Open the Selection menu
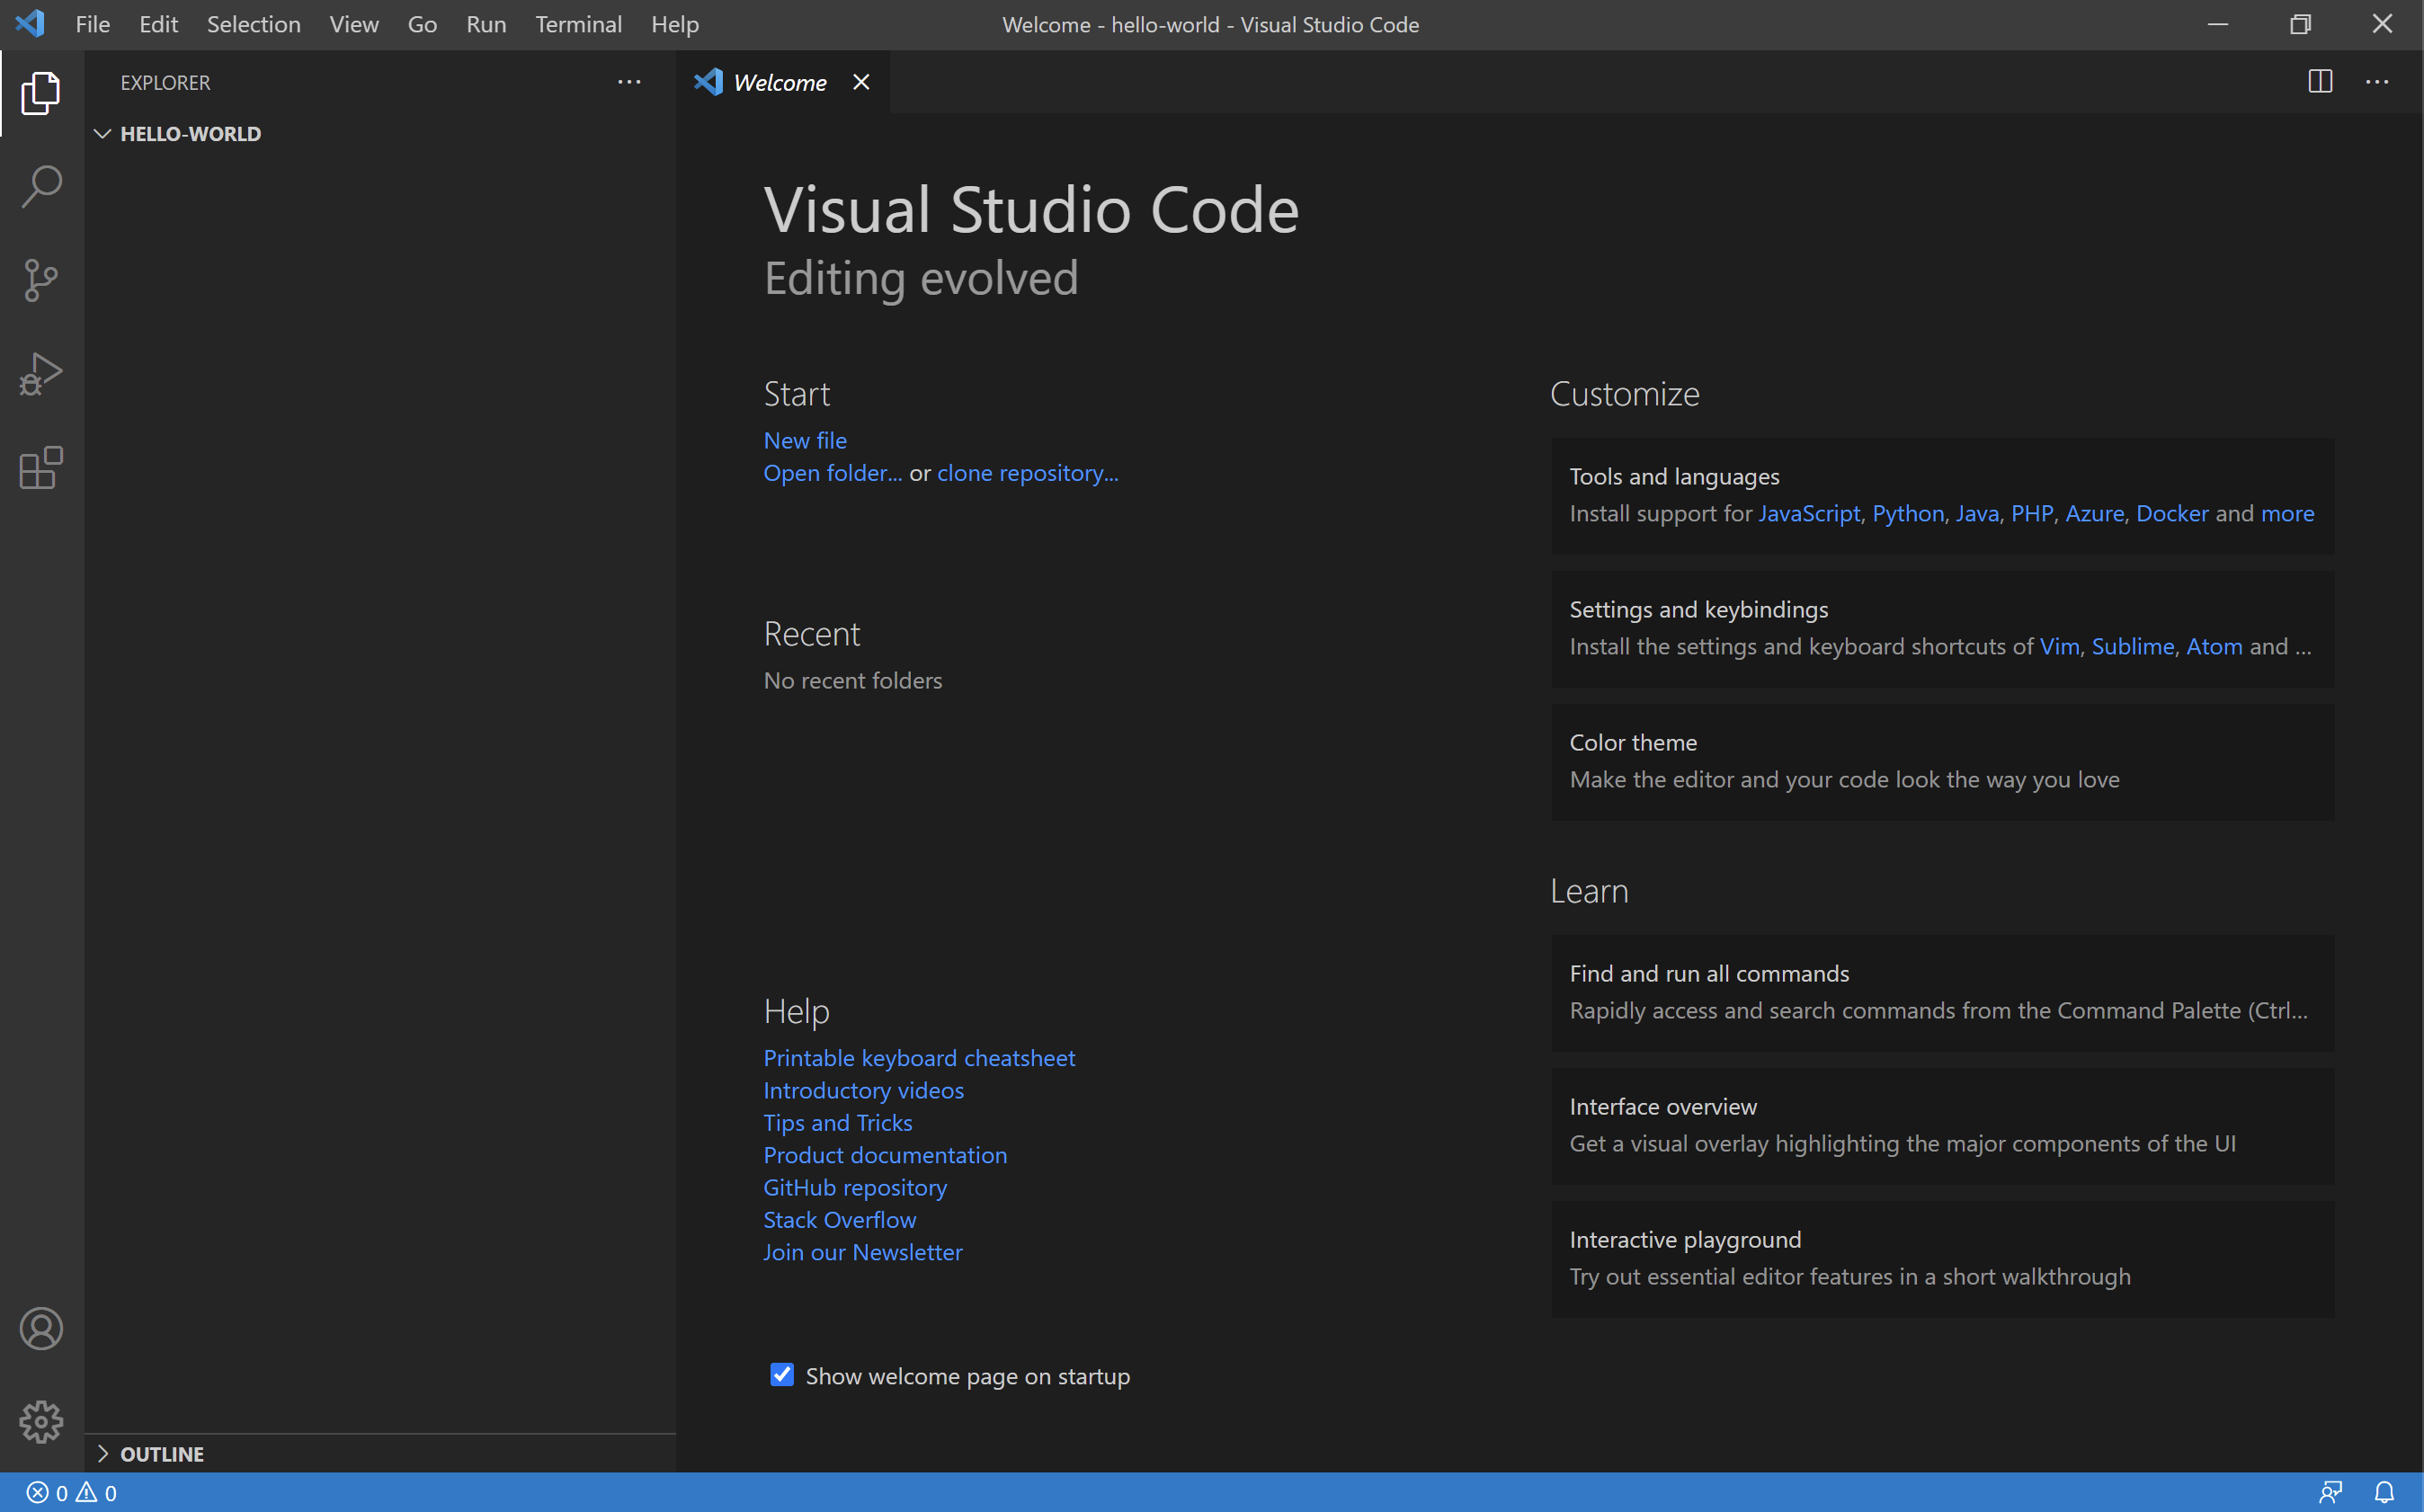2424x1512 pixels. point(253,24)
